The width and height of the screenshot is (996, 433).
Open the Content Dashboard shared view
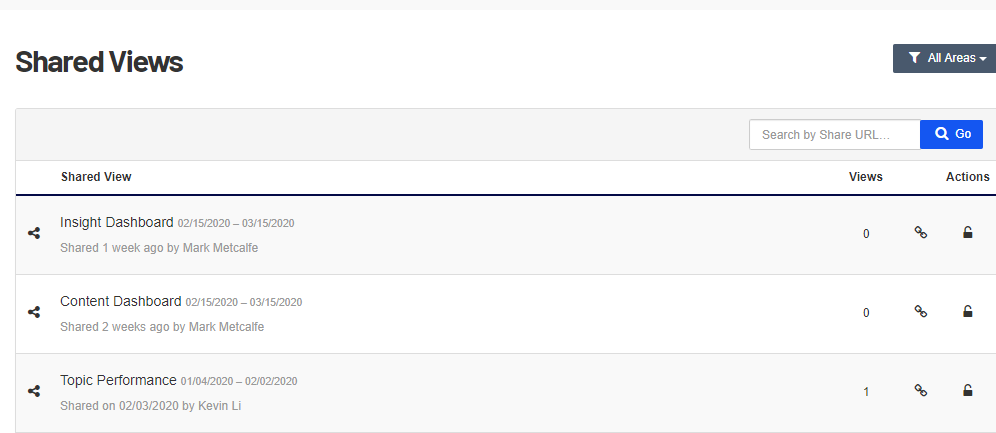(121, 301)
